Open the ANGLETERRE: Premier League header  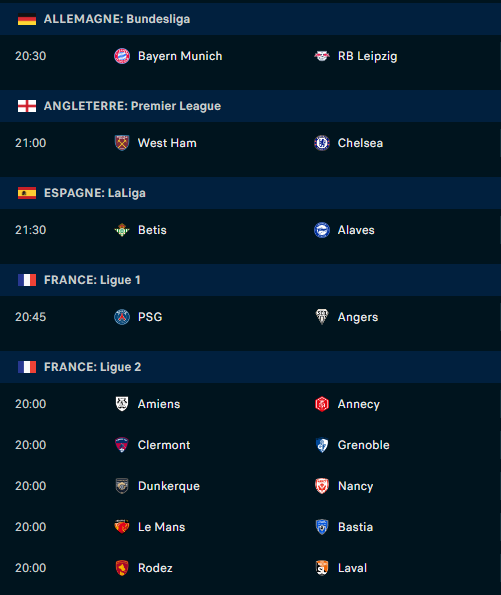(250, 106)
